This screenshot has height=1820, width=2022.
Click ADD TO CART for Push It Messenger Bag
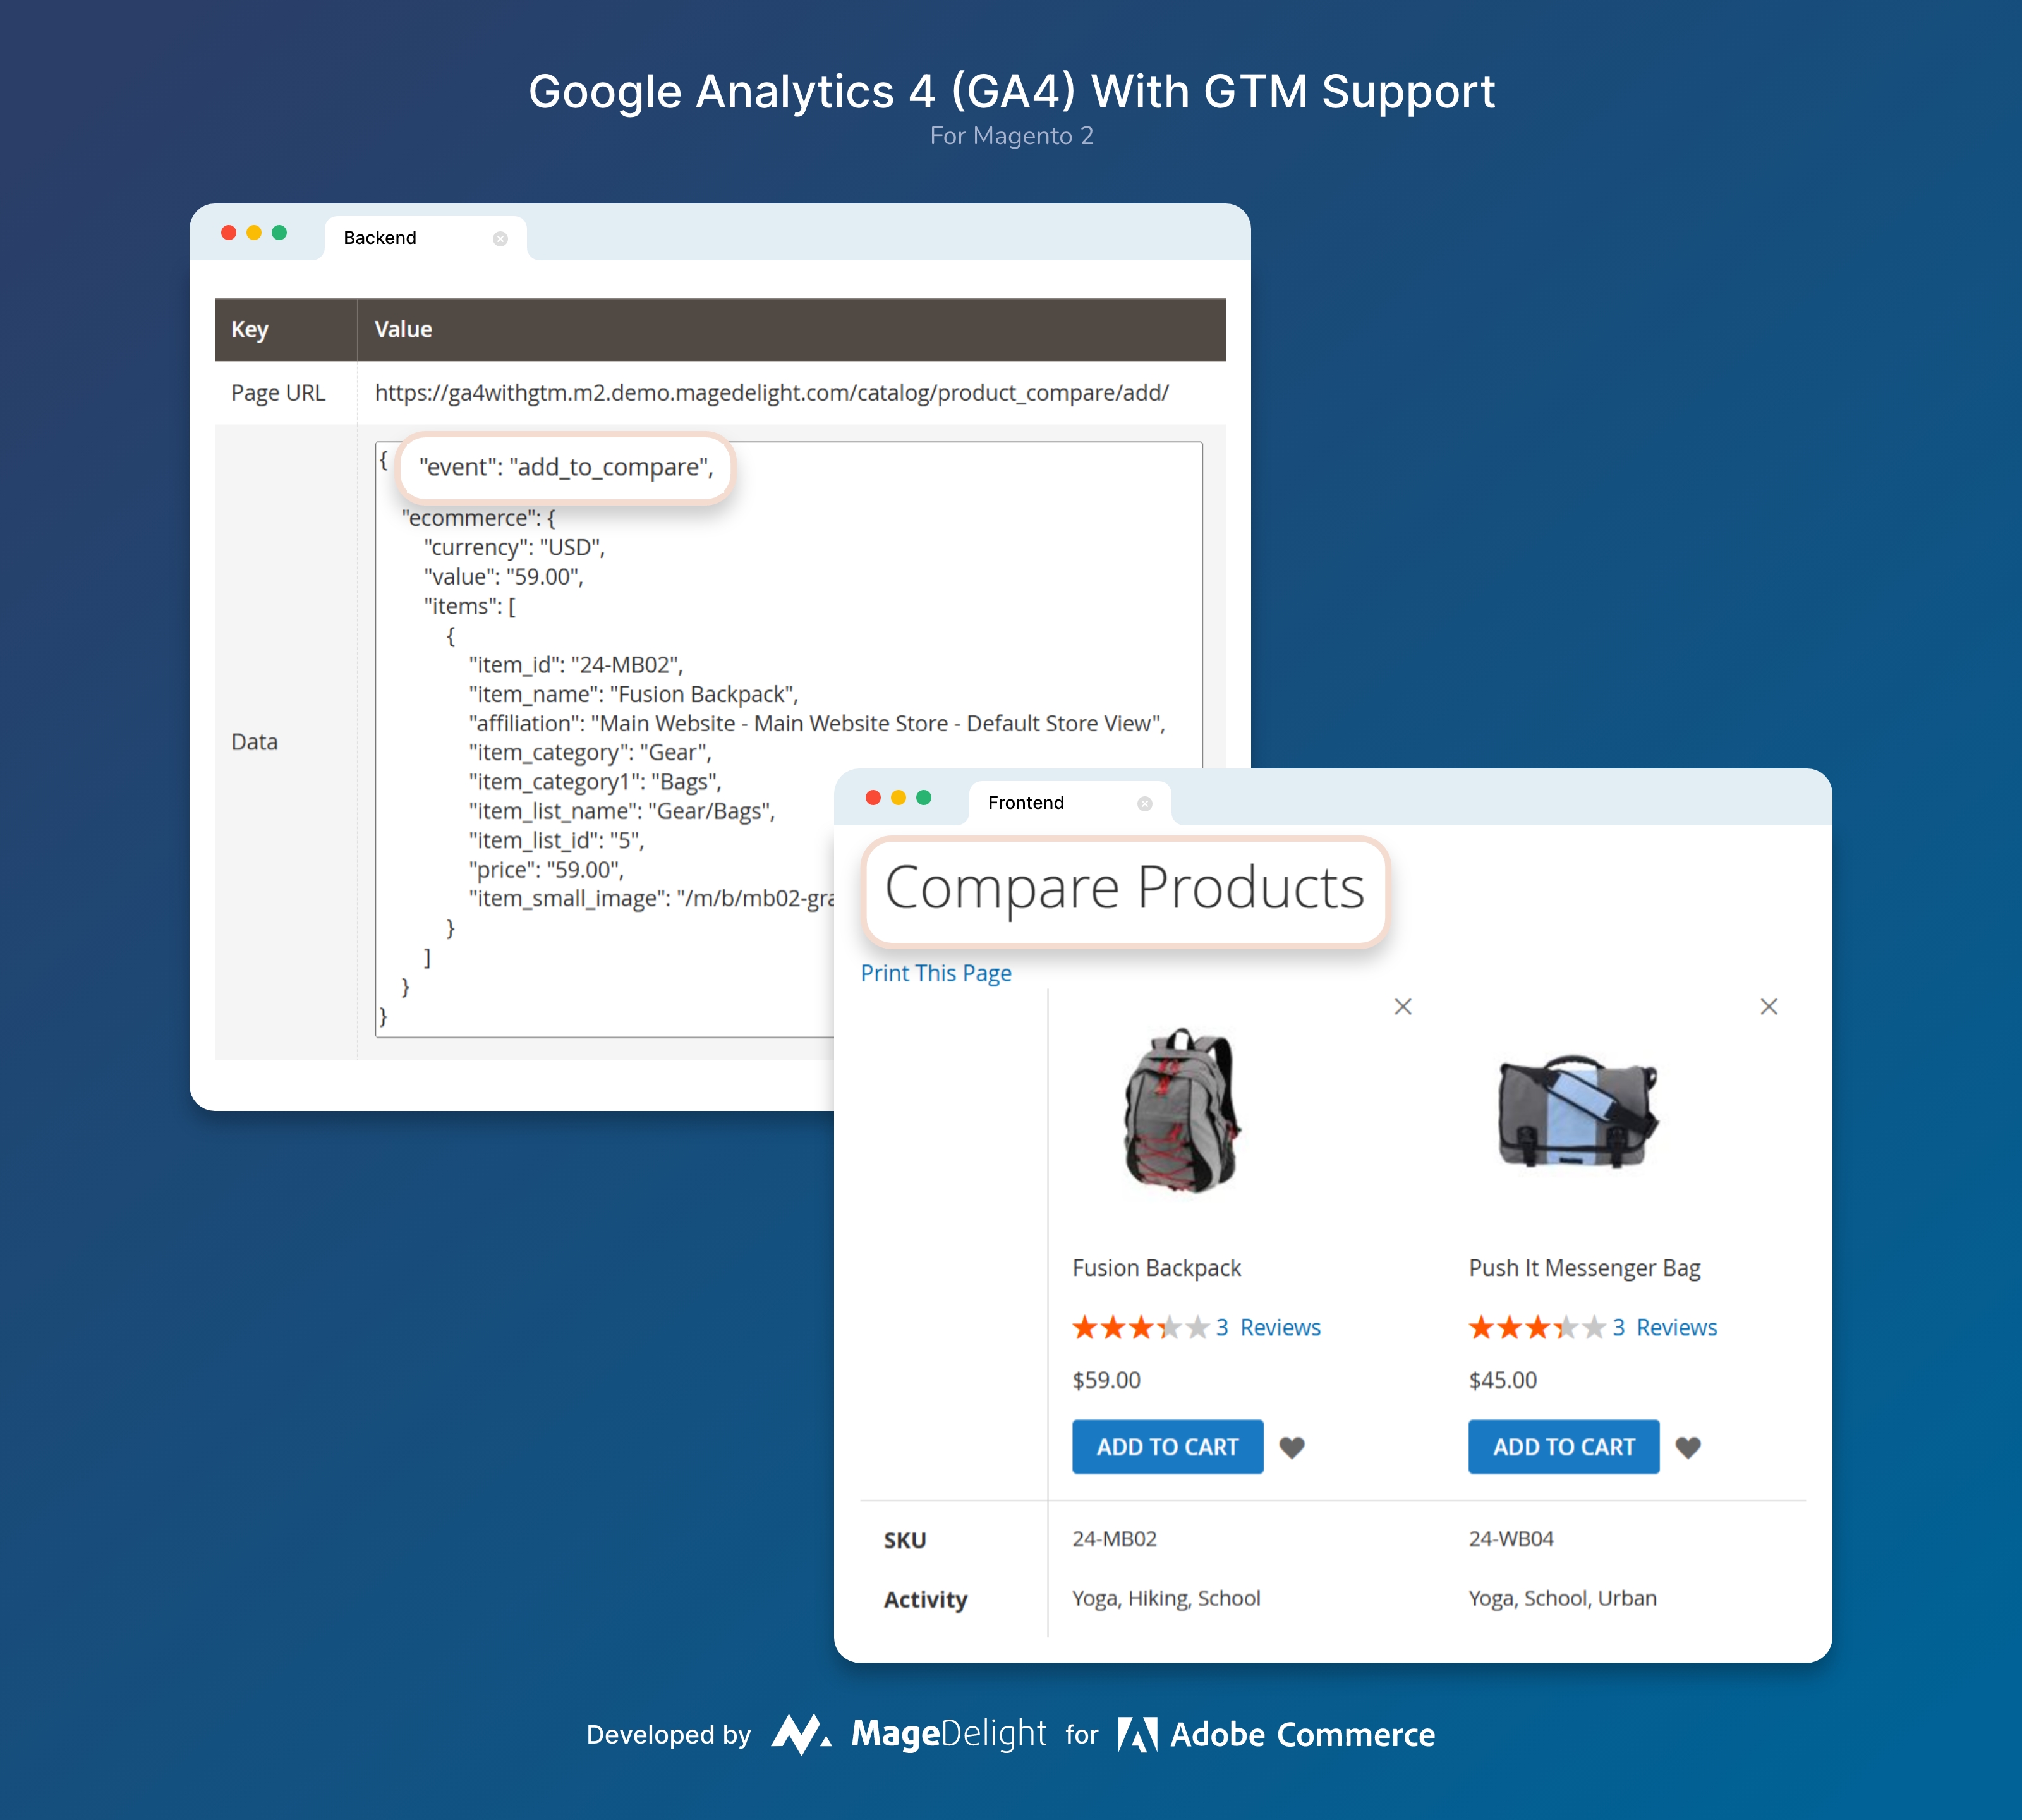(x=1563, y=1448)
